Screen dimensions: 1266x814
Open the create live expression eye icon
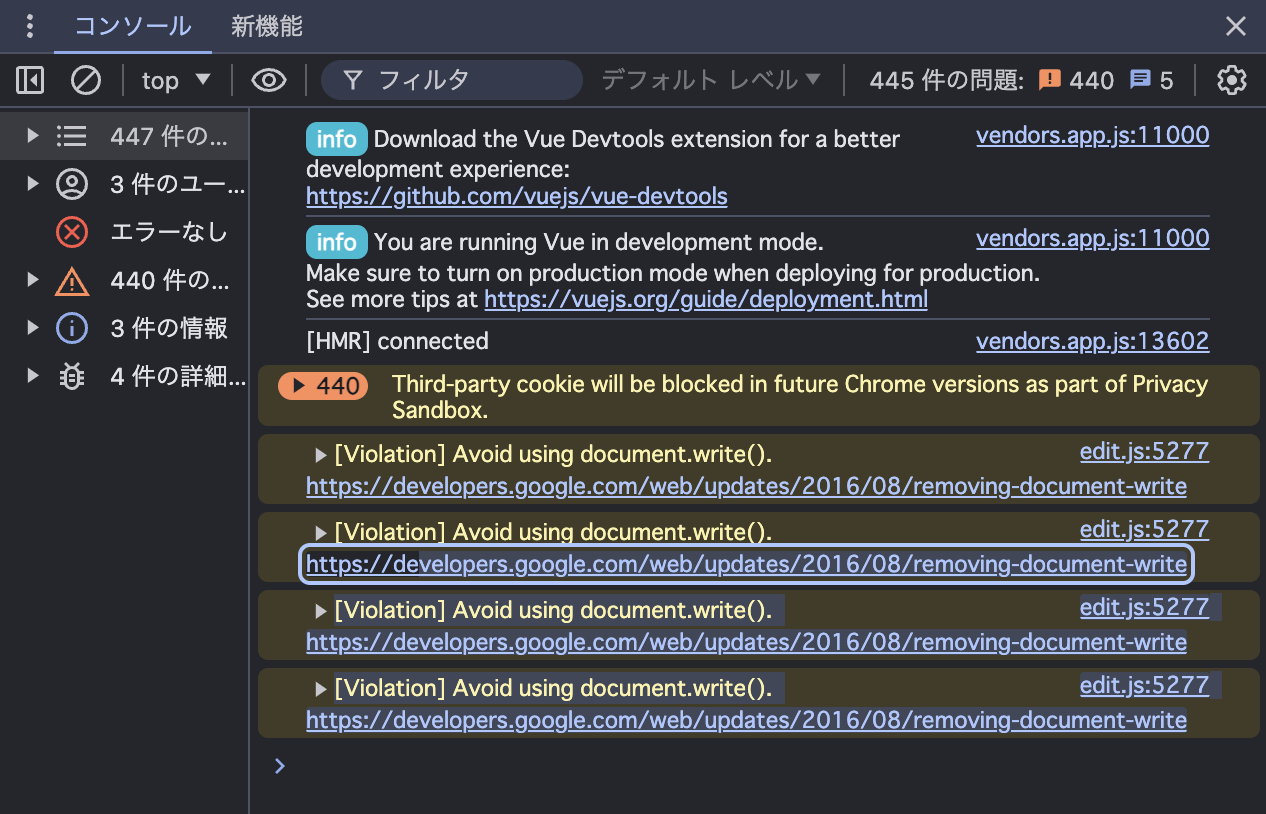pyautogui.click(x=268, y=80)
